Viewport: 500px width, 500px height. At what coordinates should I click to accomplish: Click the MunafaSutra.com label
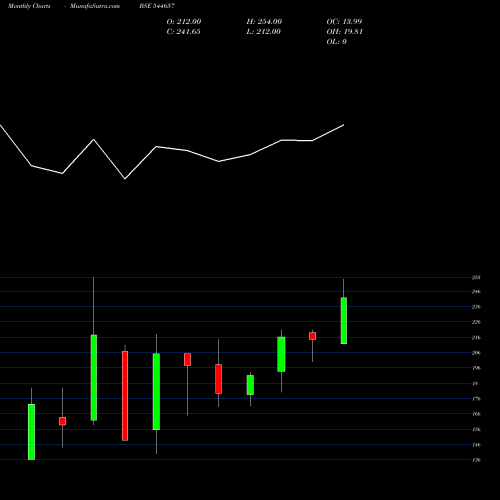tap(95, 6)
